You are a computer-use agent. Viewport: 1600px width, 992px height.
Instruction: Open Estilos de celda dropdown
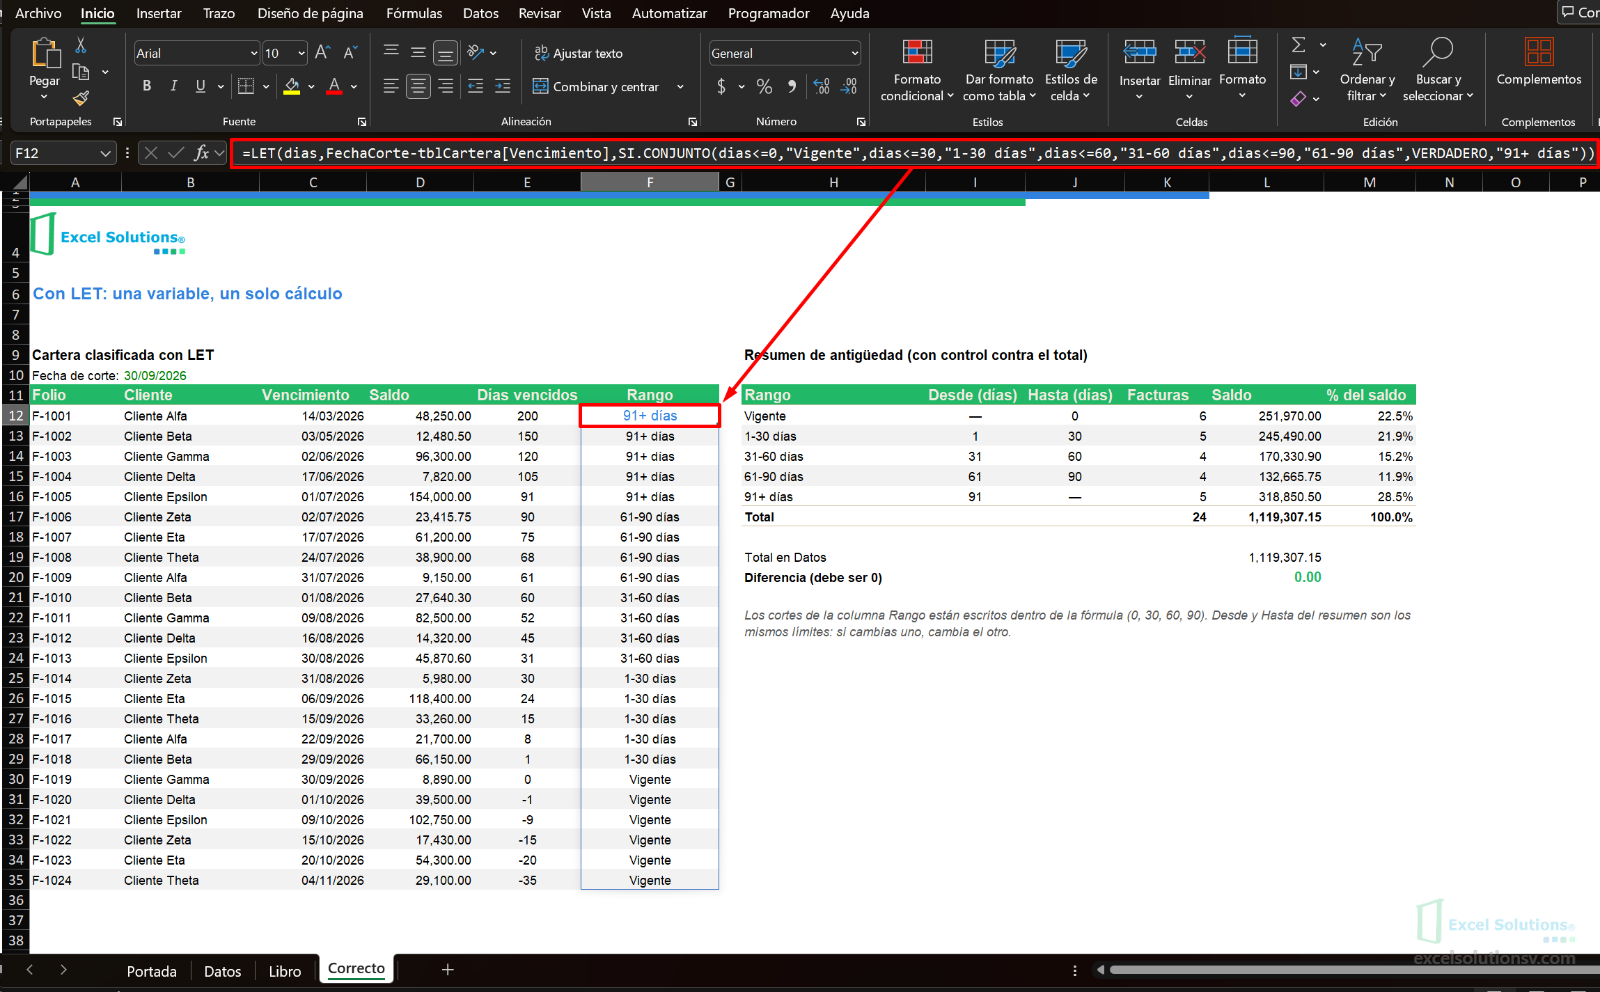[x=1071, y=70]
